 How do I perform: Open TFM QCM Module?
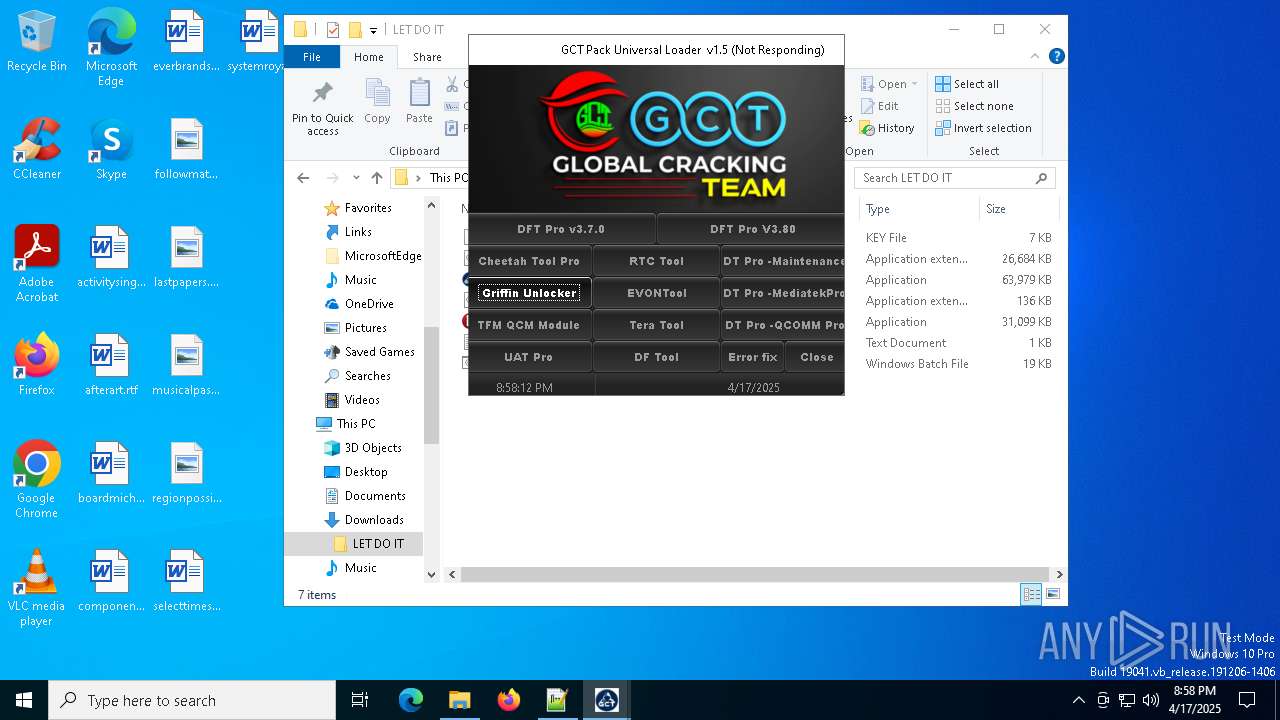coord(529,325)
